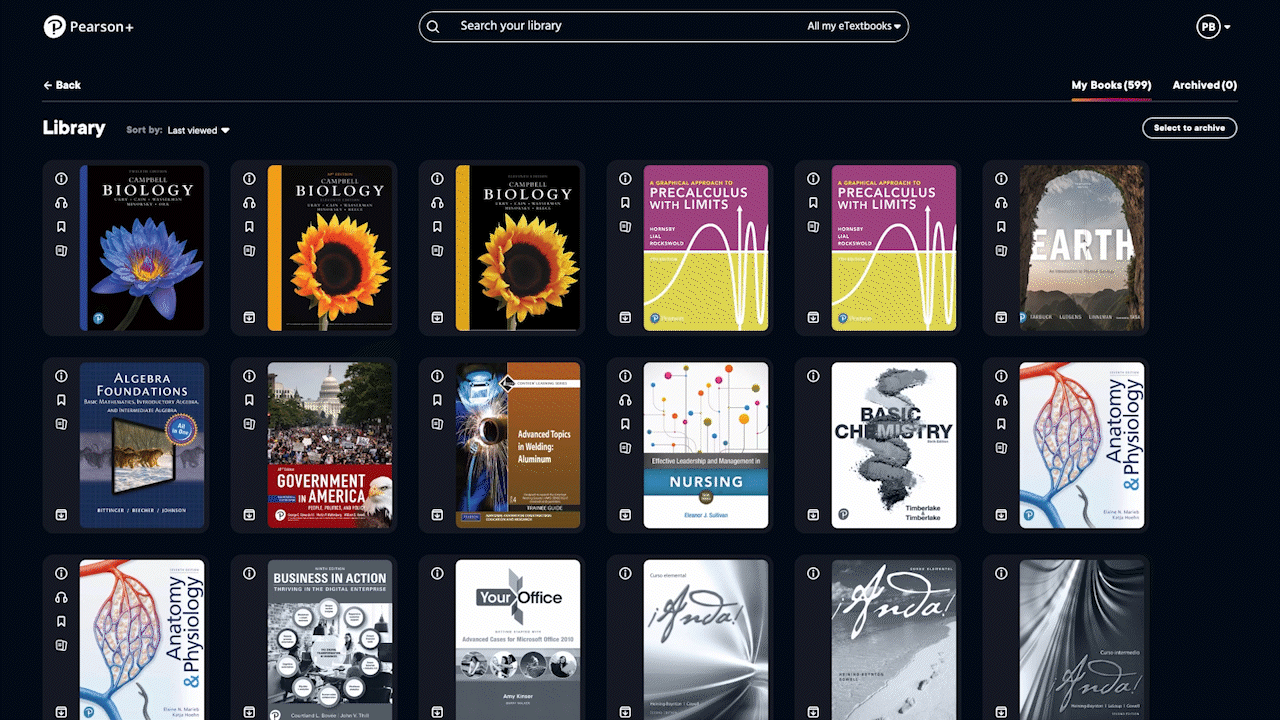1280x720 pixels.
Task: Open ¡Anda! Curso elemental cover
Action: pyautogui.click(x=706, y=640)
